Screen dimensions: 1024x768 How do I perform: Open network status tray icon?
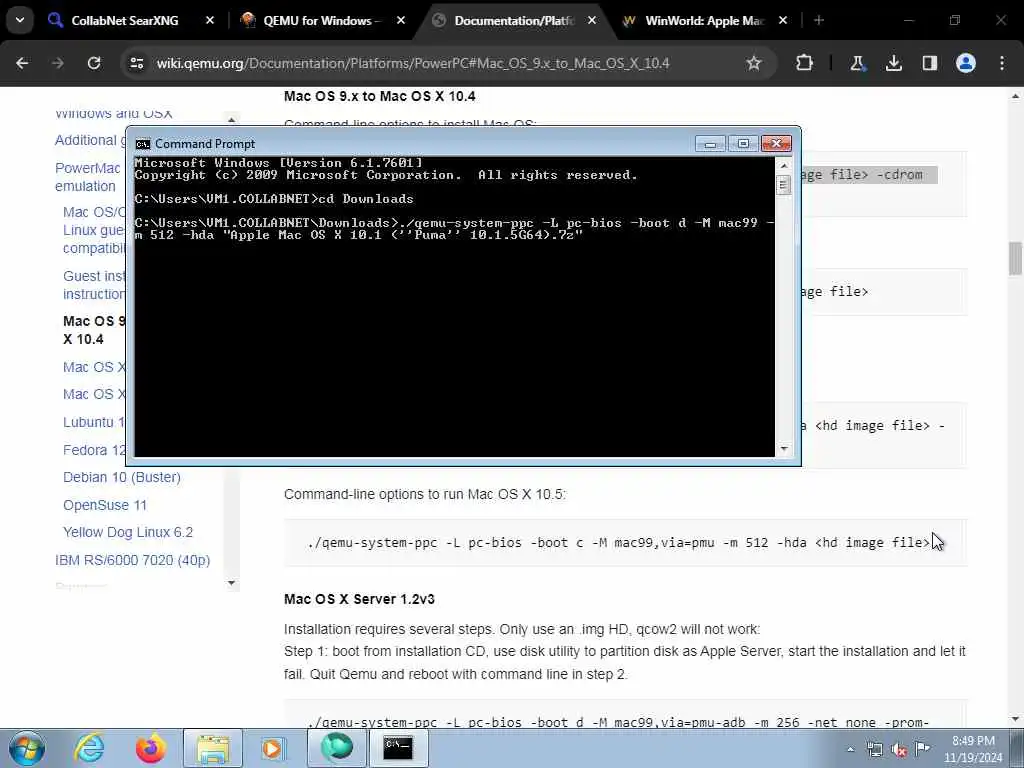tap(874, 750)
